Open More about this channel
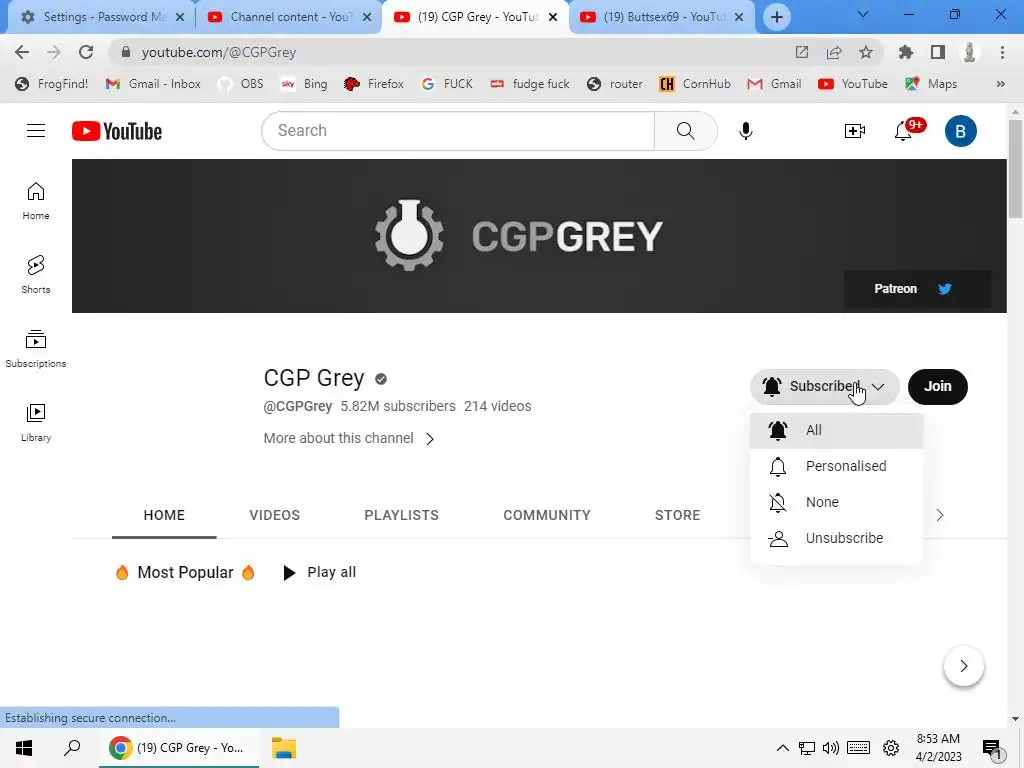The height and width of the screenshot is (768, 1024). (x=349, y=438)
